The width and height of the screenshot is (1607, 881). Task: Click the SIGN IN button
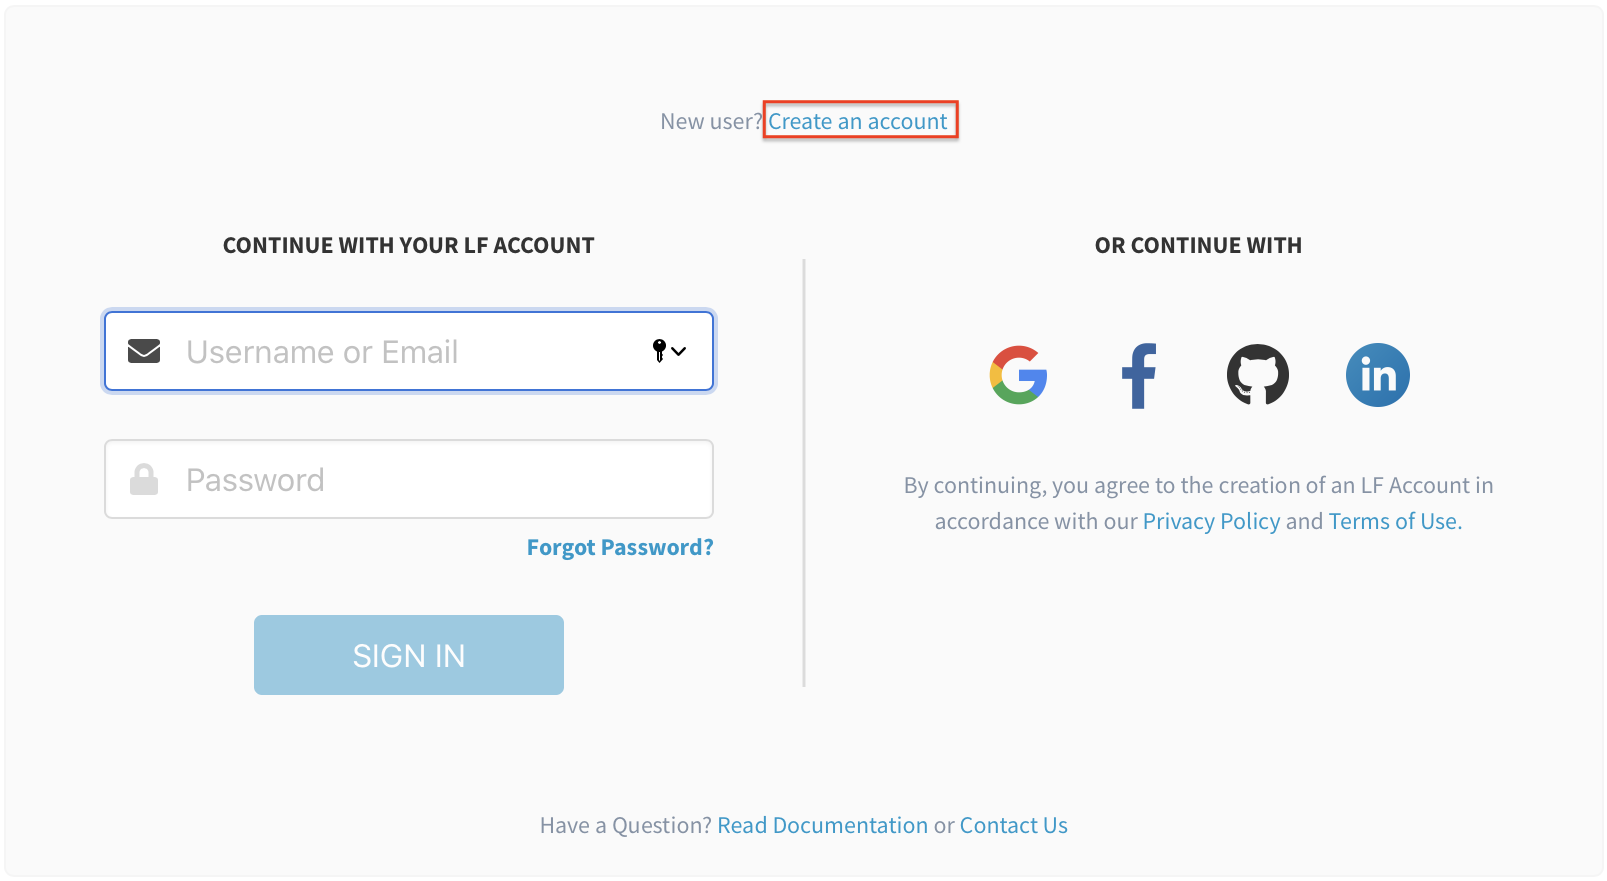(408, 655)
